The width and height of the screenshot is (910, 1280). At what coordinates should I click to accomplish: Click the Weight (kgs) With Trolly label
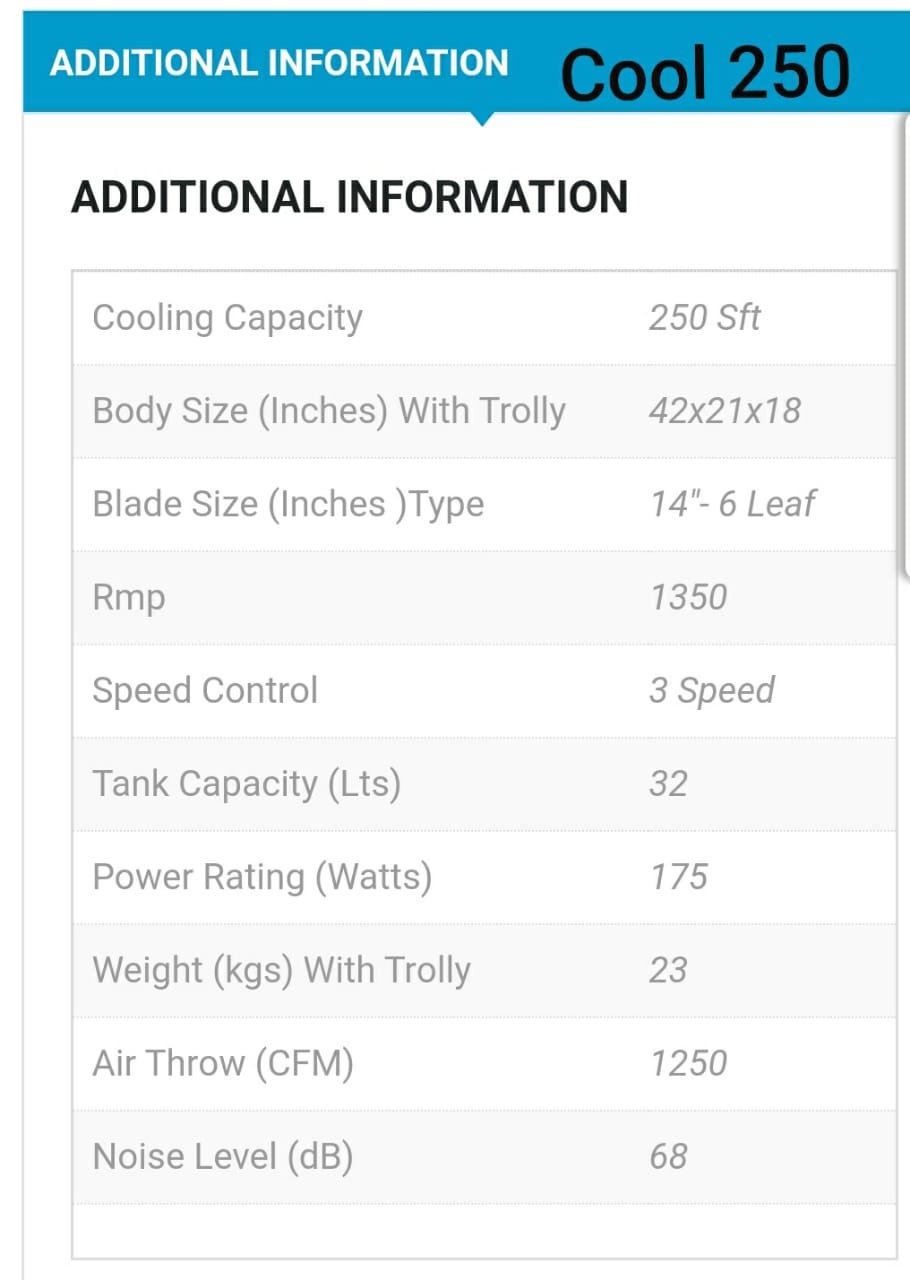(x=281, y=970)
